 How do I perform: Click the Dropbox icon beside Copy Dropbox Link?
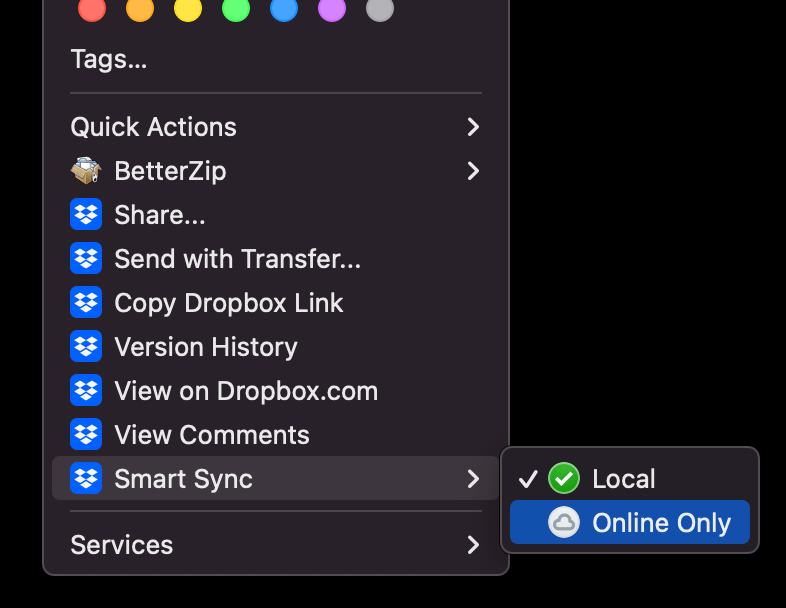(86, 302)
